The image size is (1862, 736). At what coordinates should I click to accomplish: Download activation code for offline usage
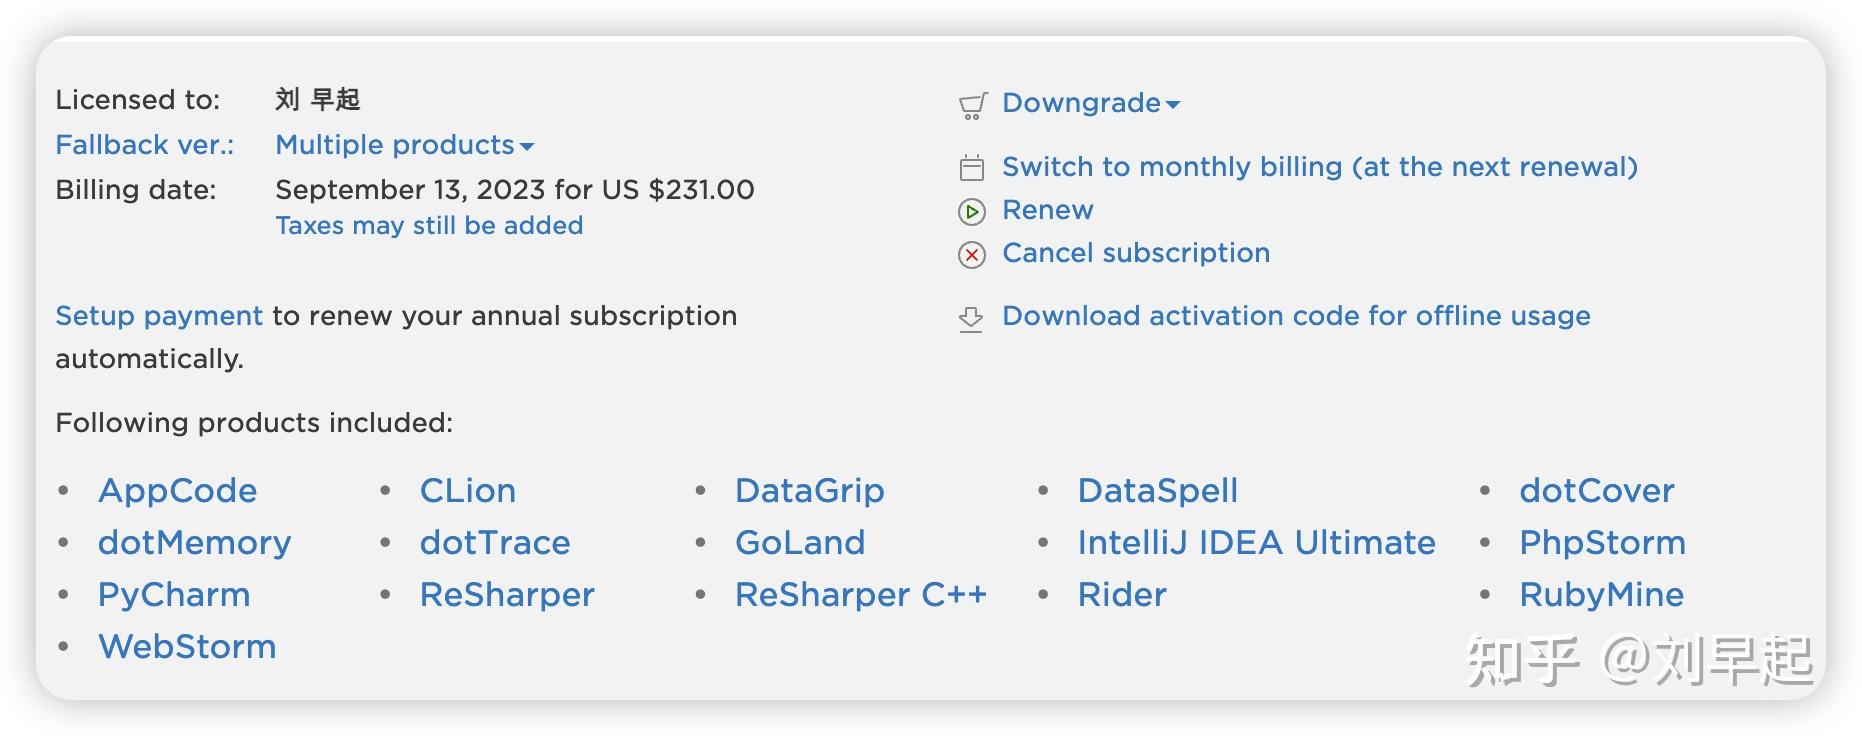1296,316
